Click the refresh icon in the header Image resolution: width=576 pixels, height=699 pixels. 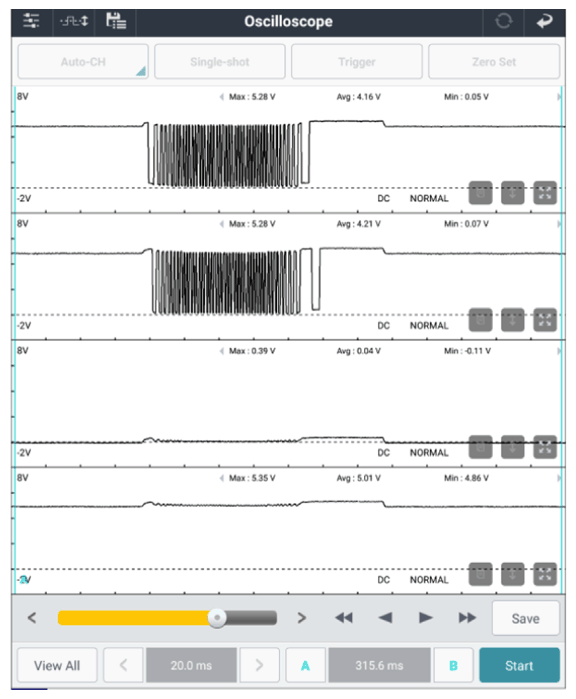pyautogui.click(x=504, y=21)
